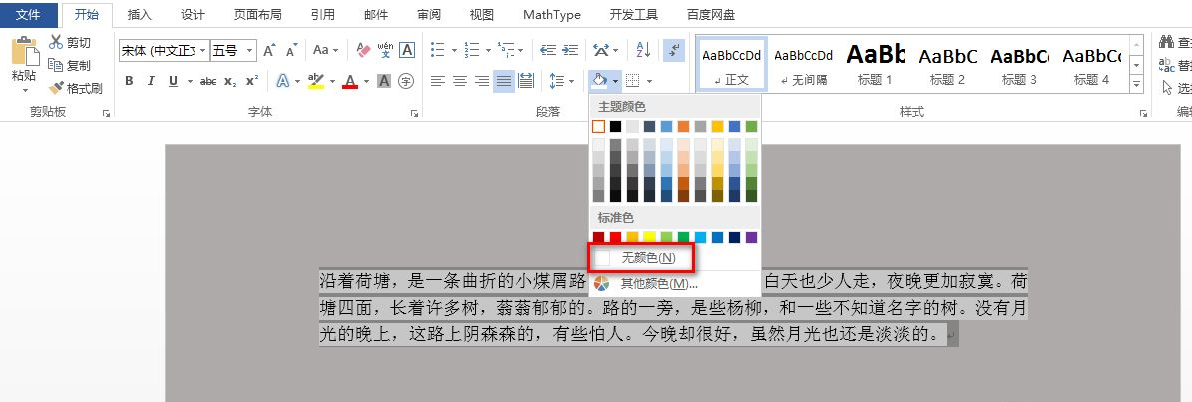Click the shading paint bucket icon
Image resolution: width=1192 pixels, height=402 pixels.
tap(599, 80)
